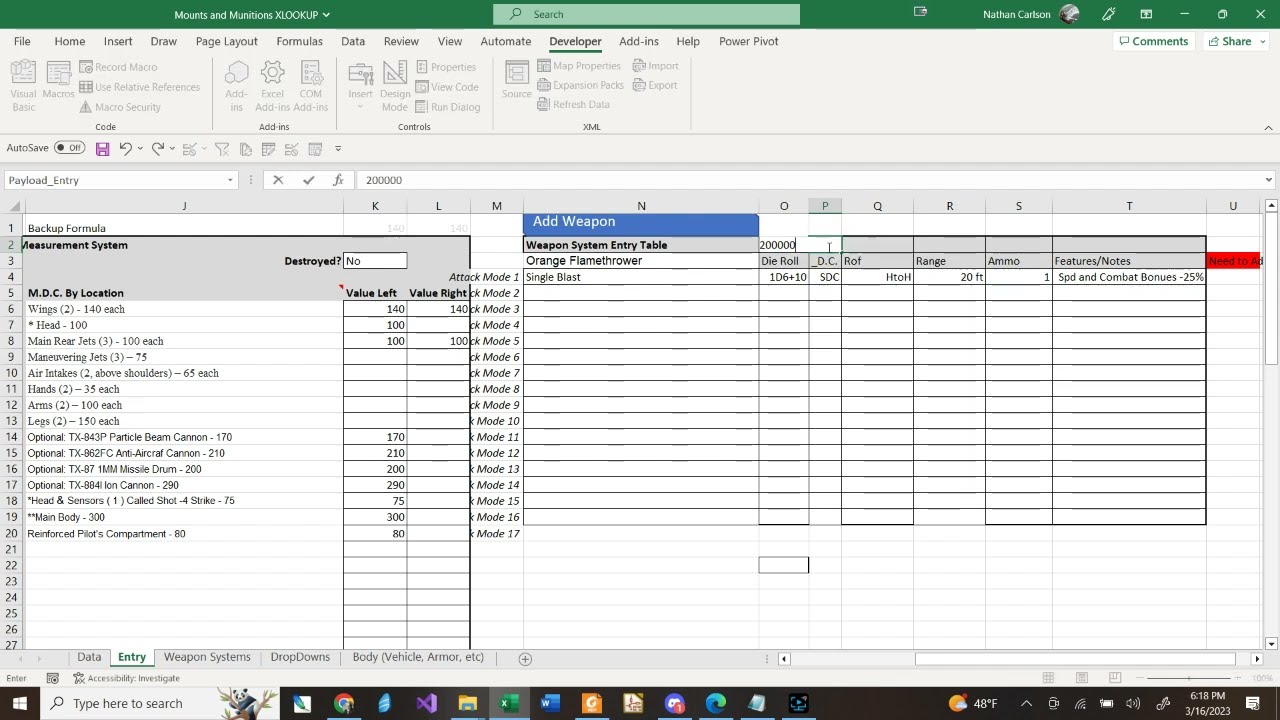The width and height of the screenshot is (1280, 720).
Task: Open the XML Source pane
Action: 517,80
